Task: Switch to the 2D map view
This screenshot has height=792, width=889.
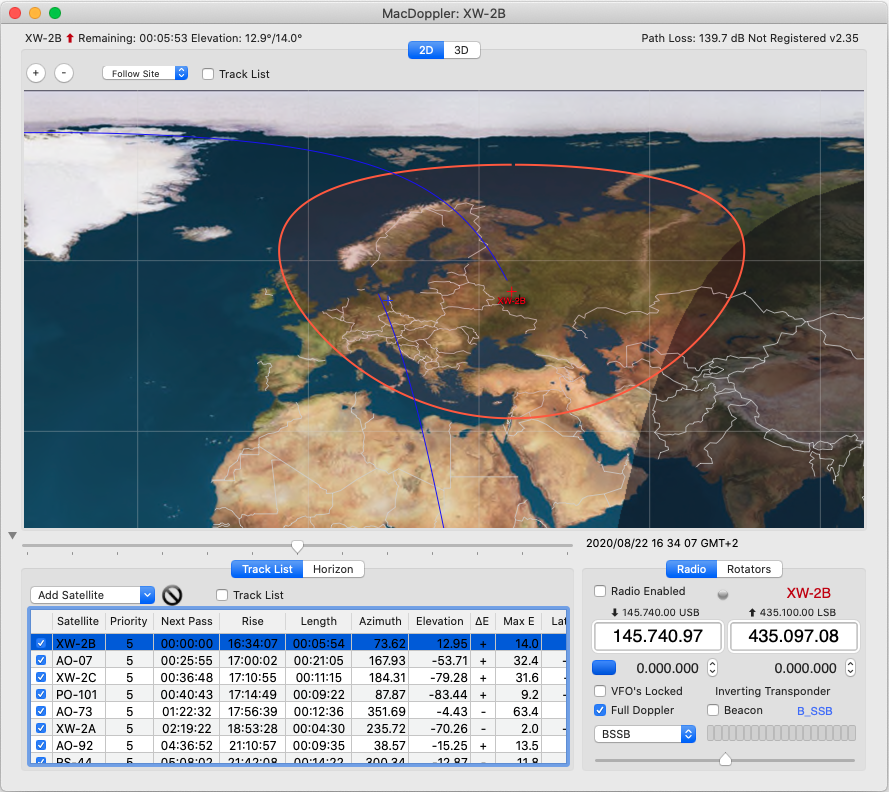Action: pyautogui.click(x=426, y=50)
